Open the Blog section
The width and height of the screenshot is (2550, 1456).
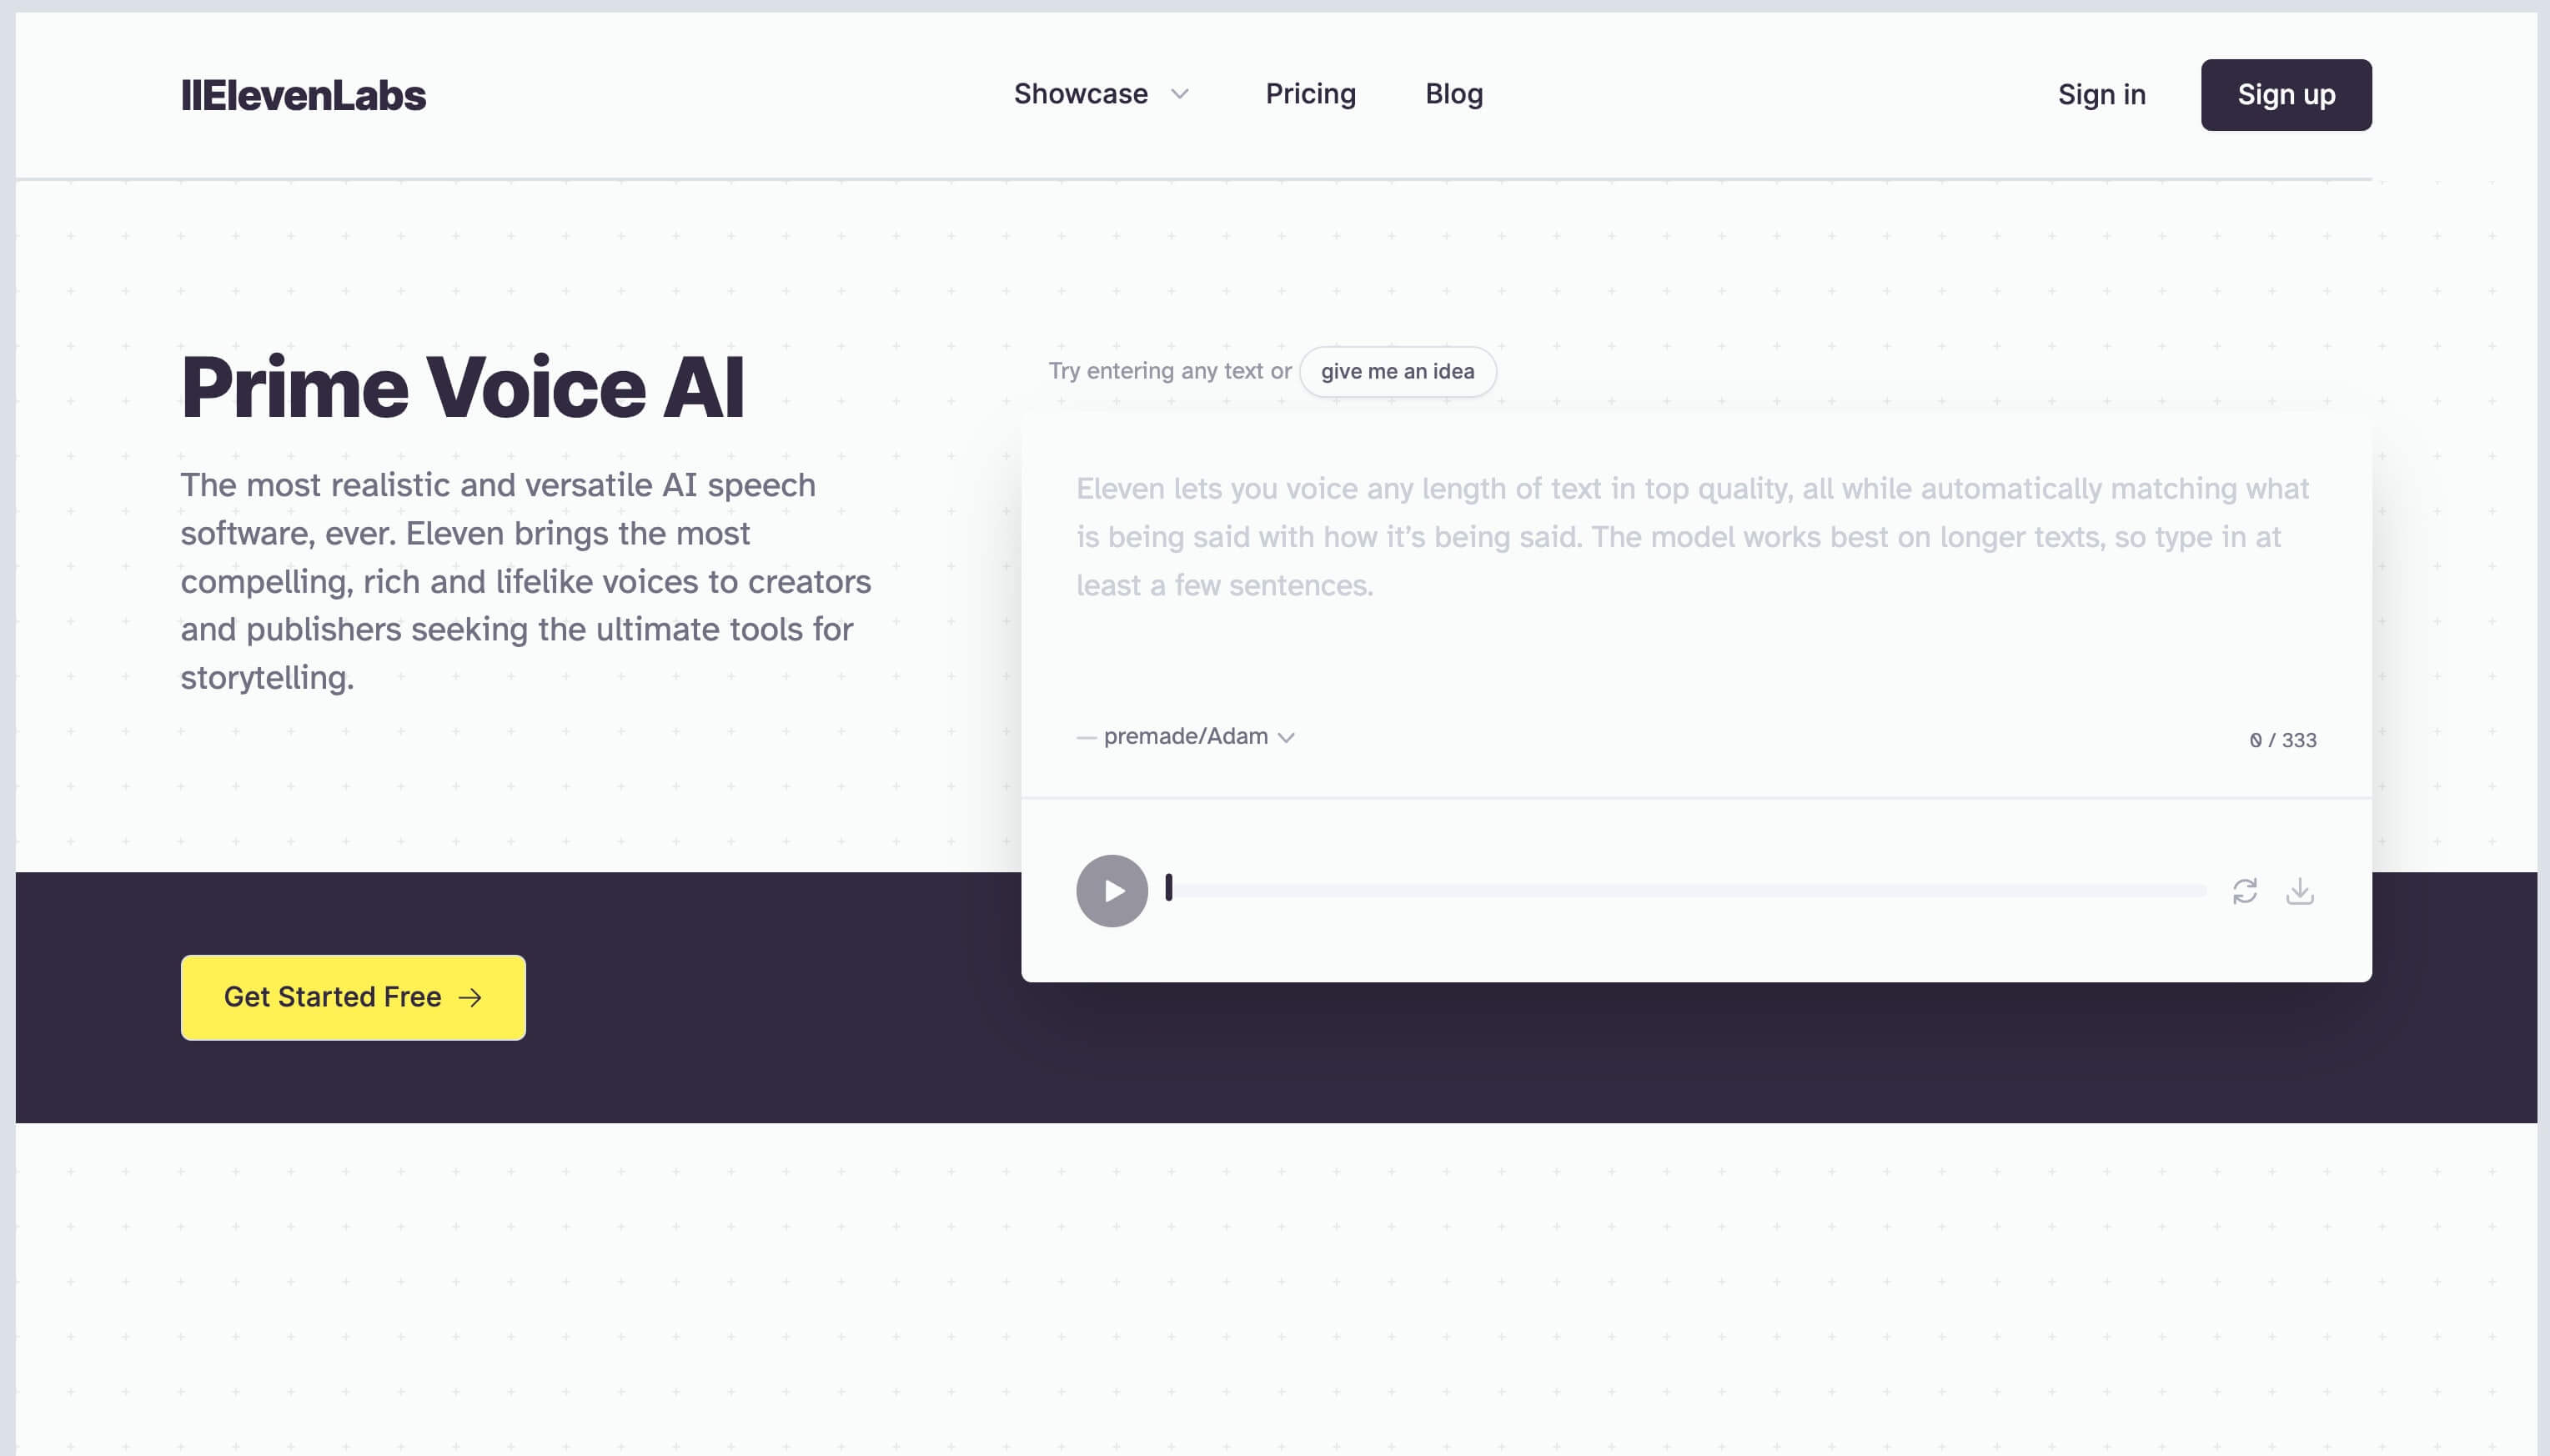tap(1453, 93)
